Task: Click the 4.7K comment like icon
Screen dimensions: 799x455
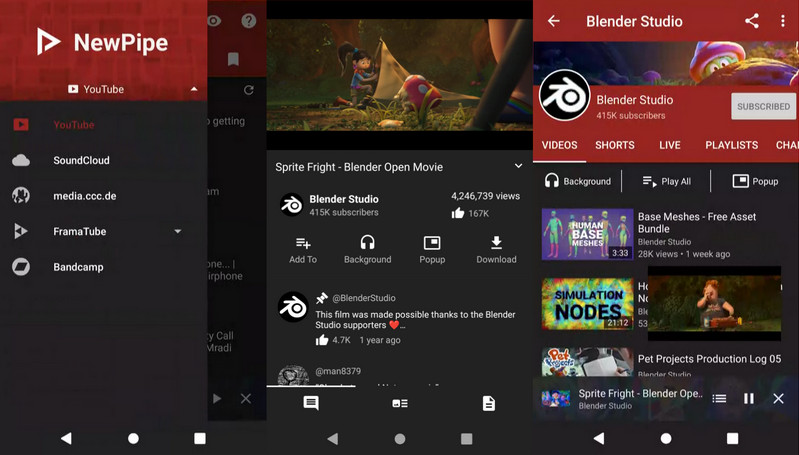Action: (322, 340)
